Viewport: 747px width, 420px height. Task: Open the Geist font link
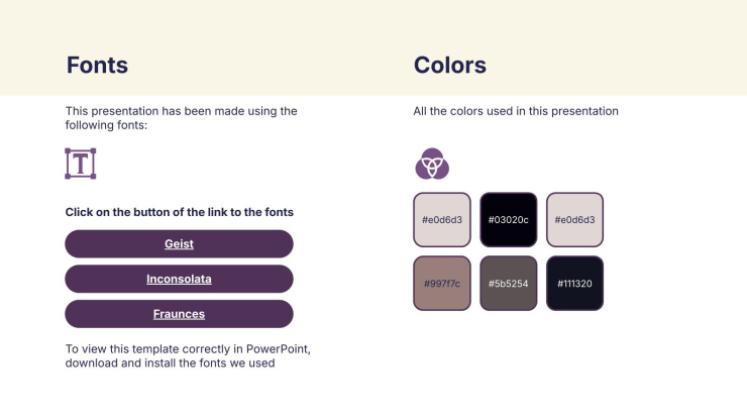179,244
